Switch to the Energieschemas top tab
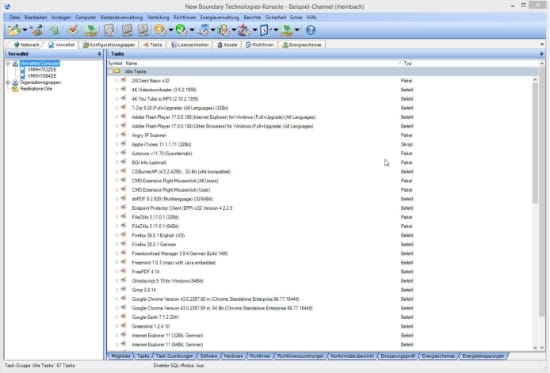This screenshot has width=550, height=373. pyautogui.click(x=302, y=45)
